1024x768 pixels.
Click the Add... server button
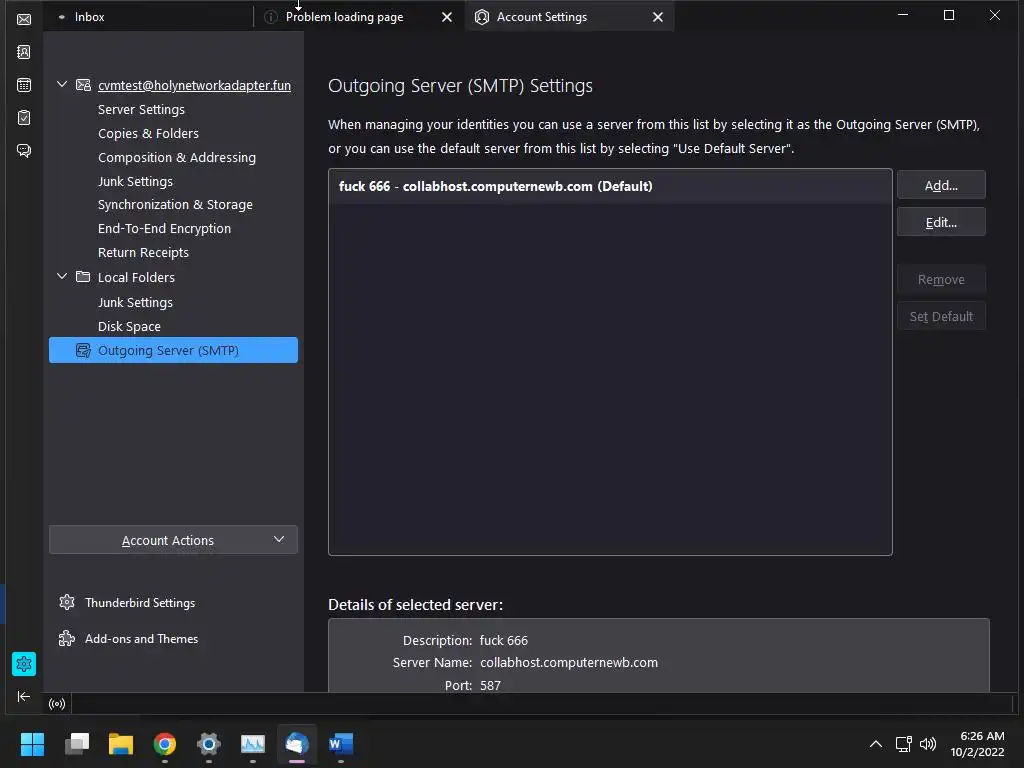(x=941, y=185)
